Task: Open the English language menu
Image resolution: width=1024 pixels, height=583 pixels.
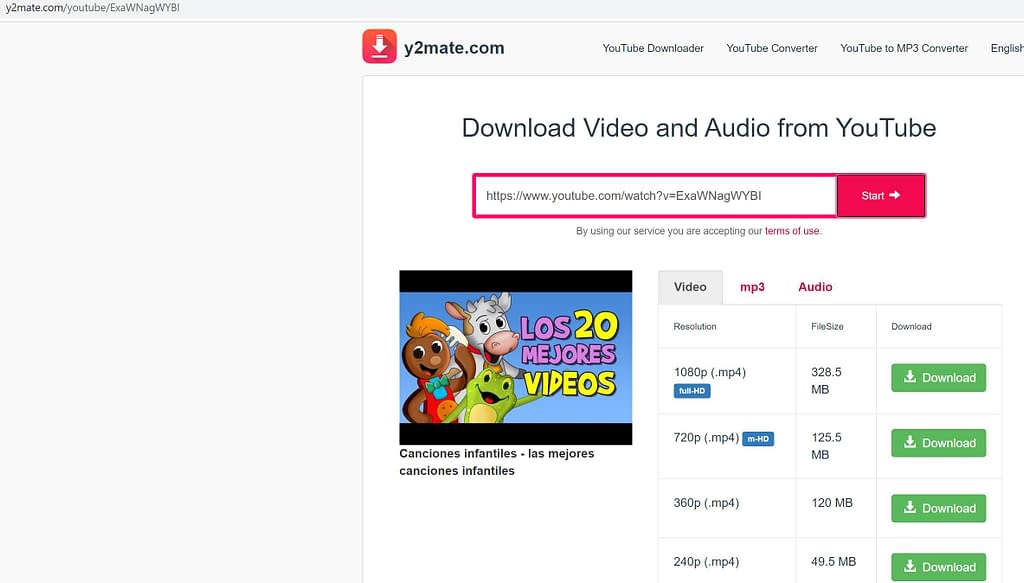Action: (1007, 48)
